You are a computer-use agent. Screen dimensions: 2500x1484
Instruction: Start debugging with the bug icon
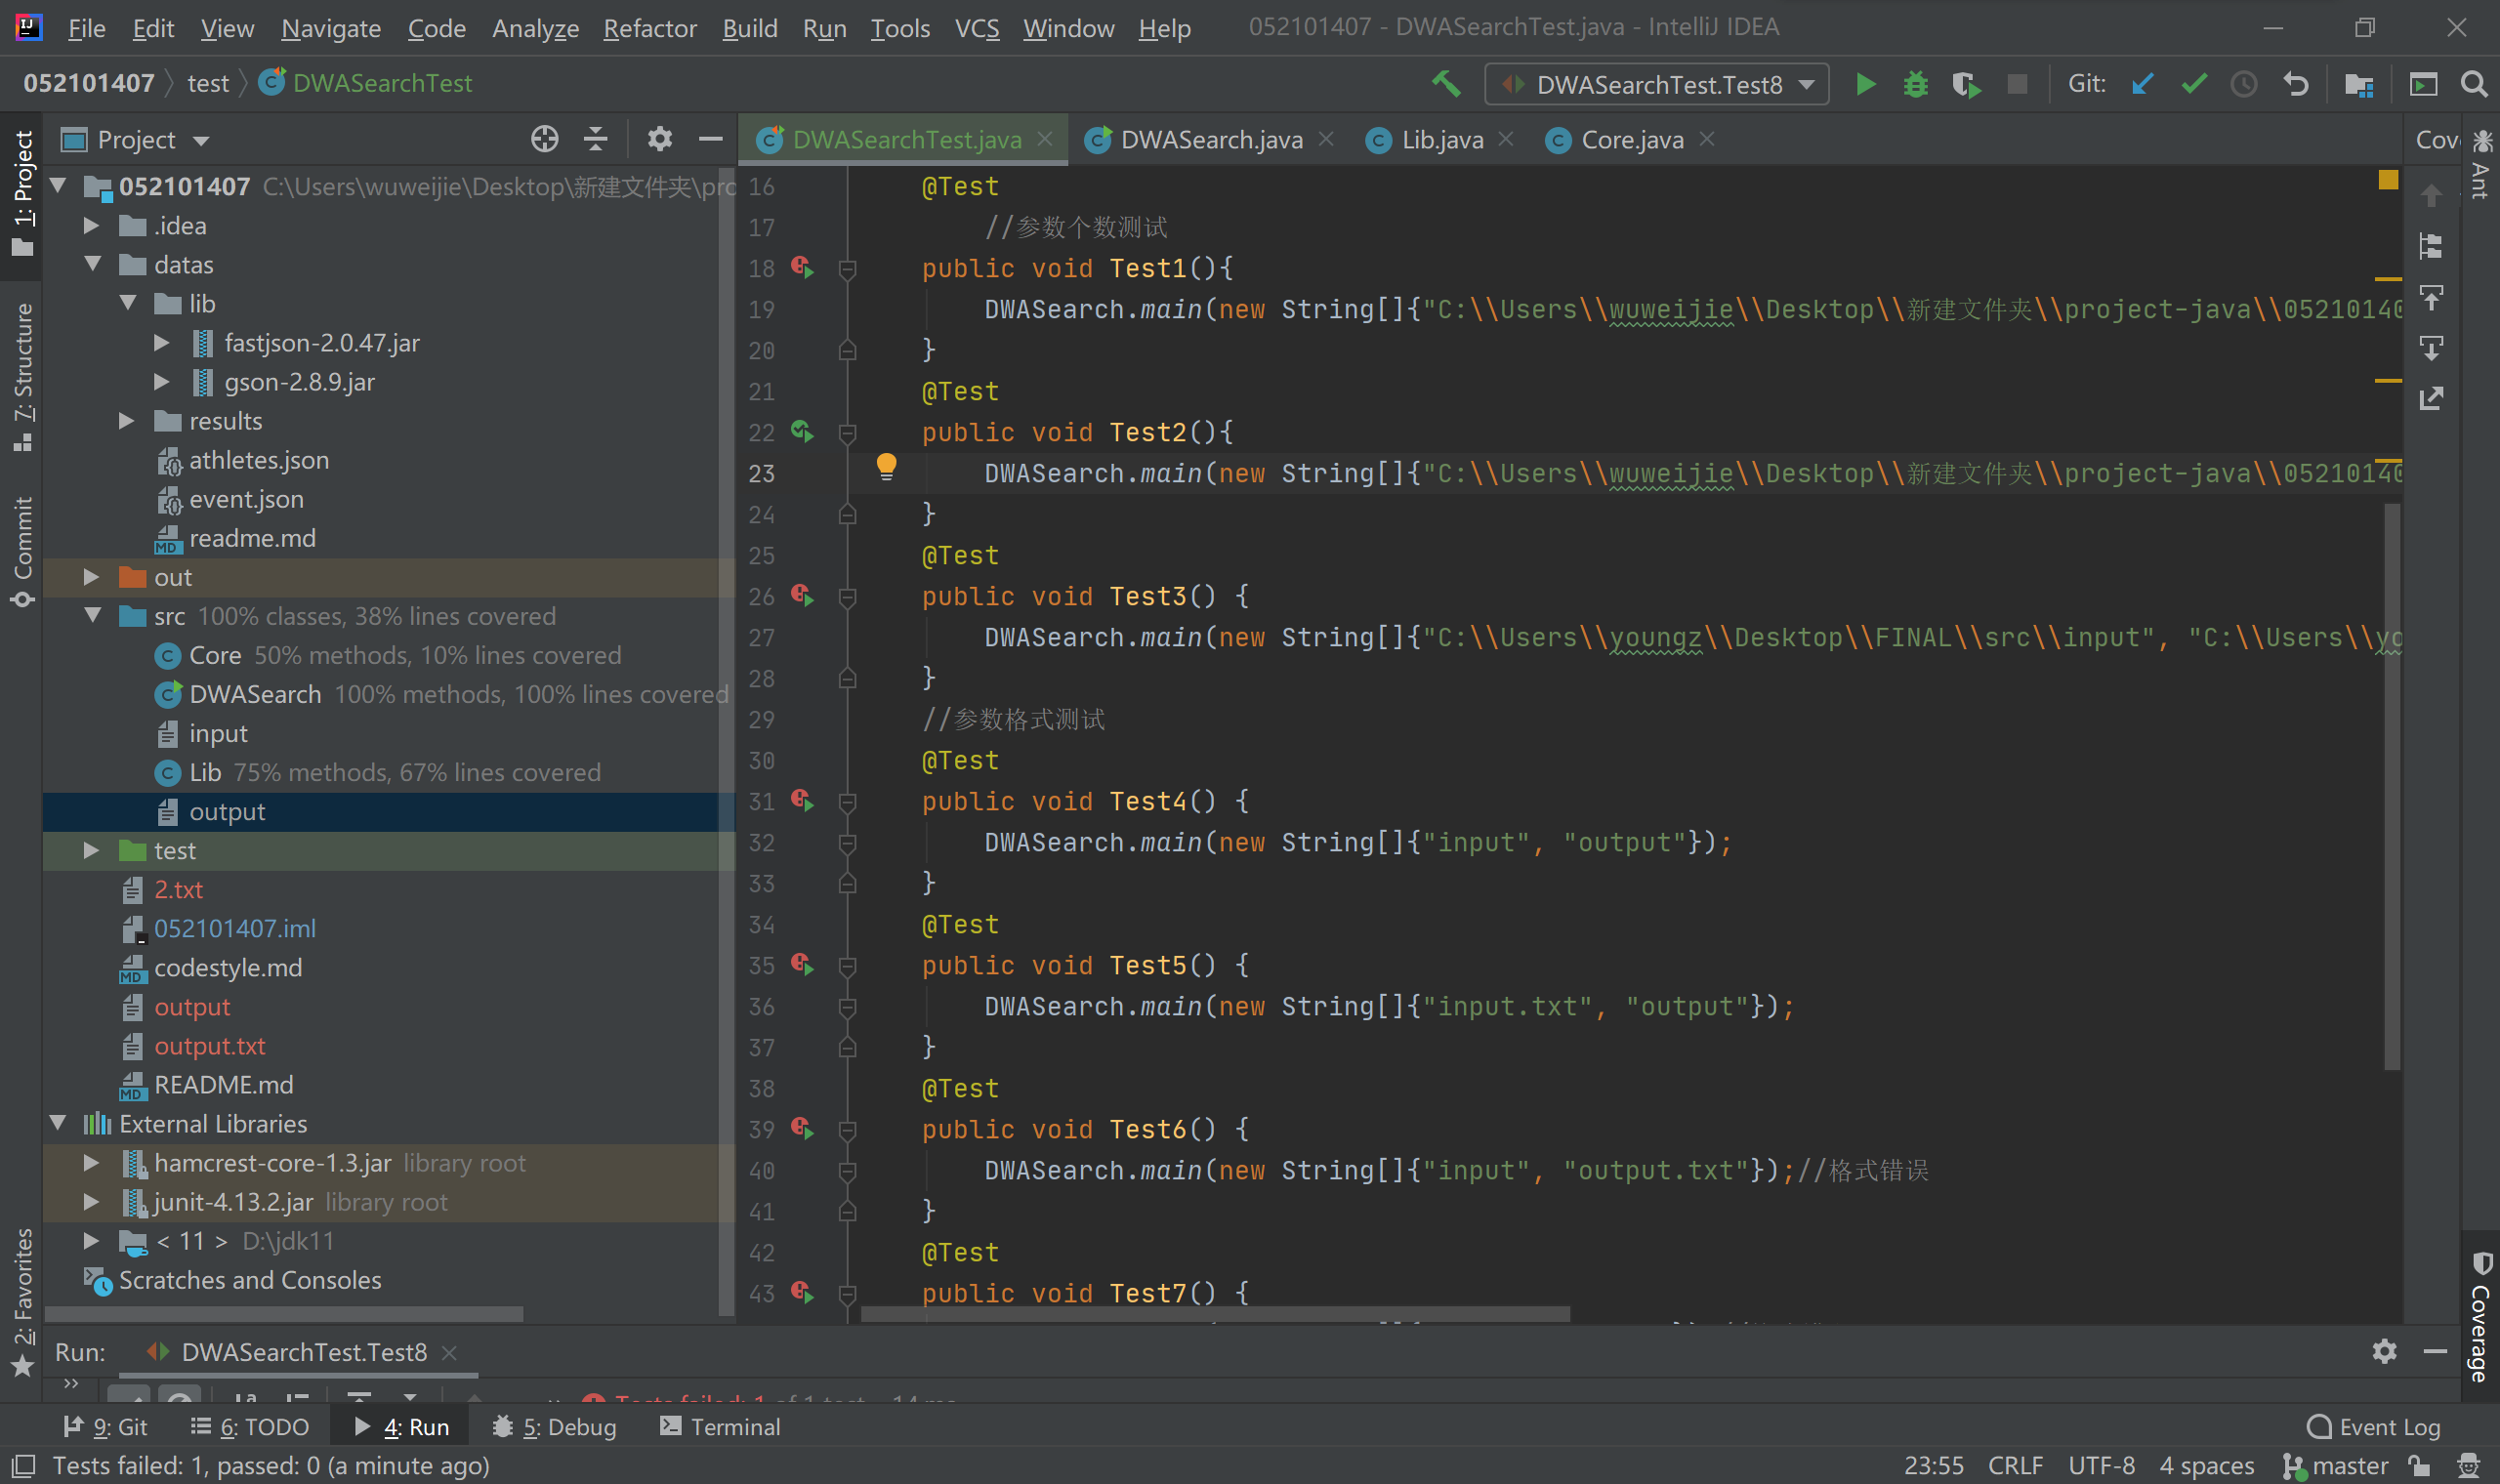pos(1915,84)
